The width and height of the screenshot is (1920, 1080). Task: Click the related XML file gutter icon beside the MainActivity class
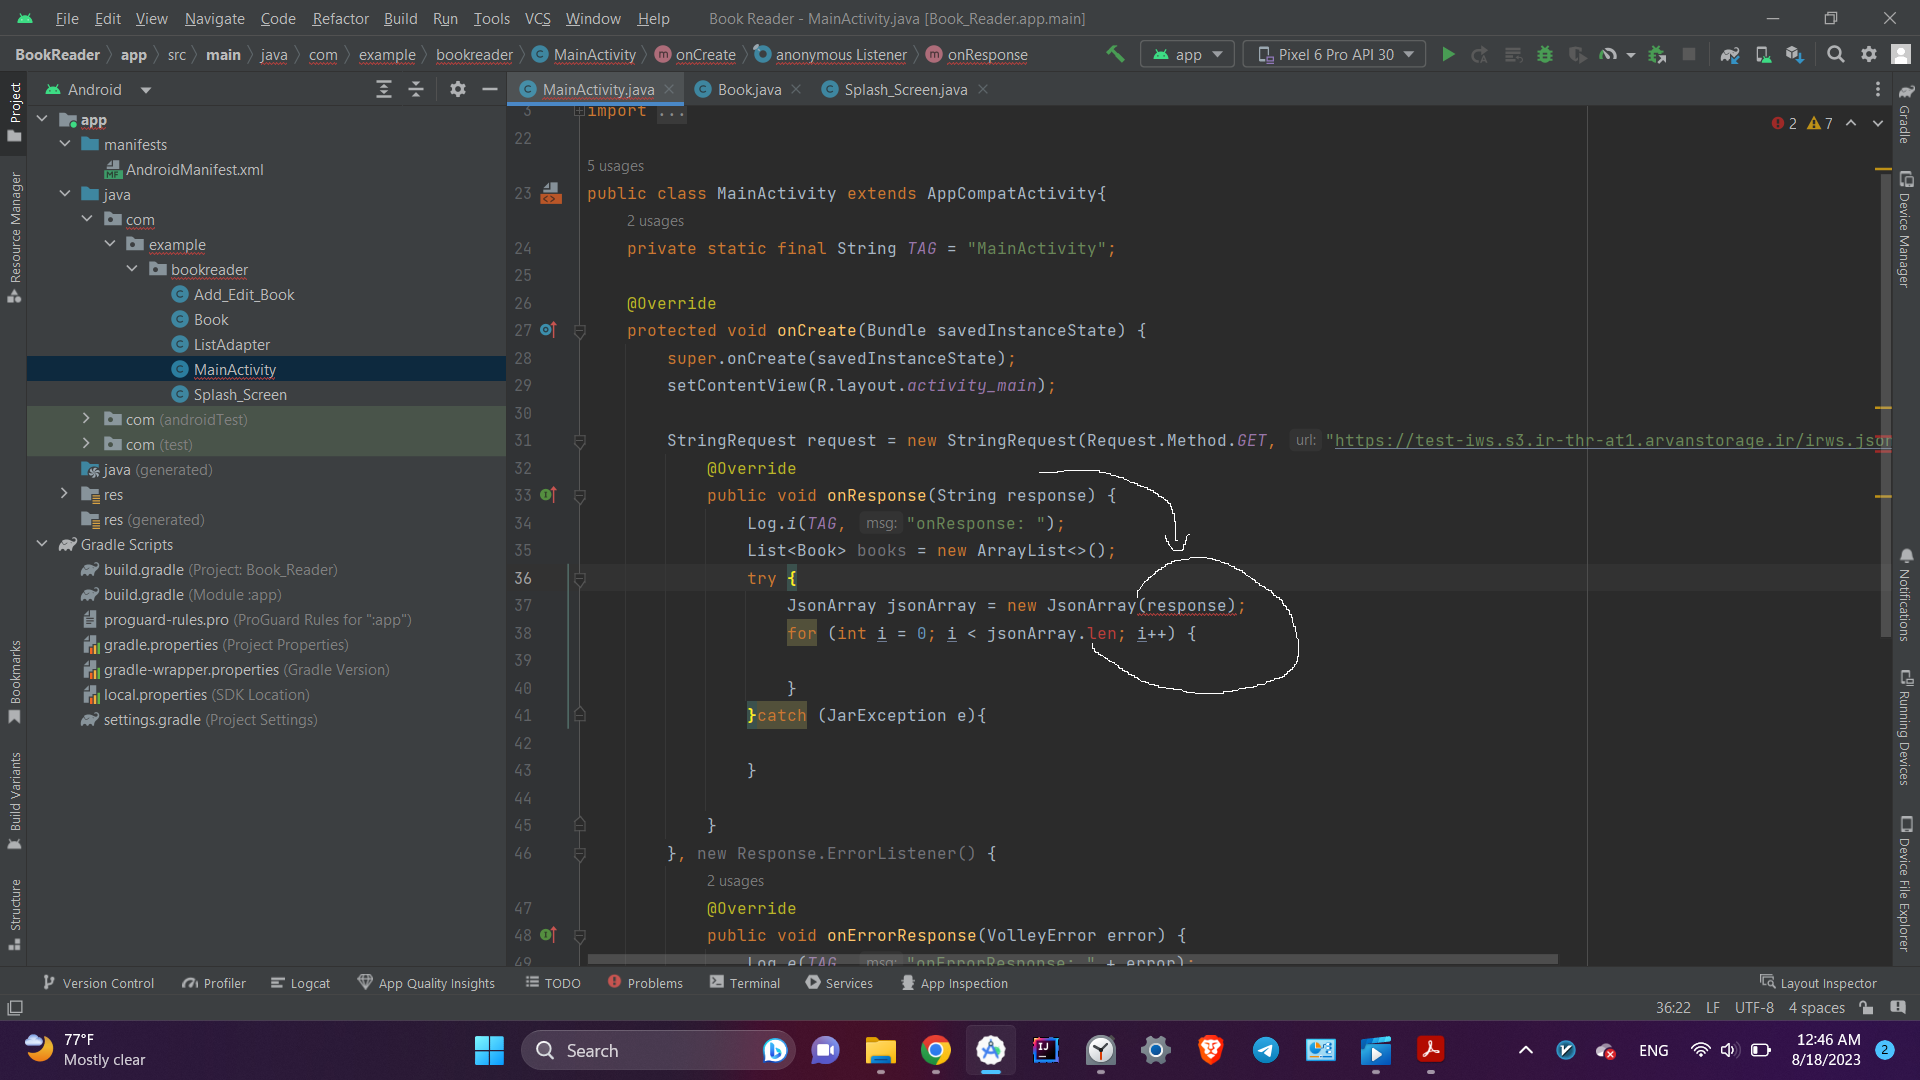point(551,193)
